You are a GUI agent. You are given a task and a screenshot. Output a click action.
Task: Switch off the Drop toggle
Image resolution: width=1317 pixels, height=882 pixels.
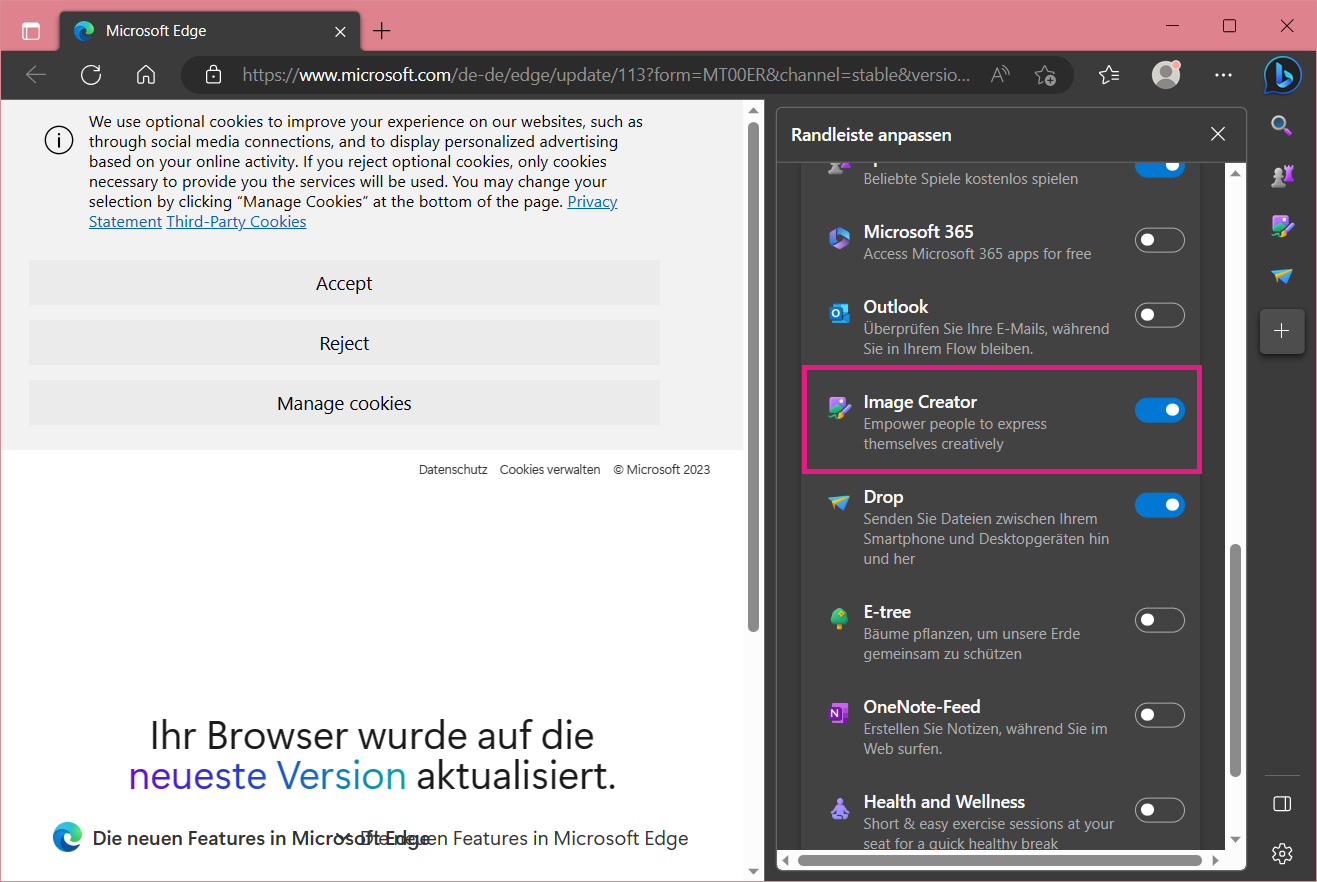1160,505
